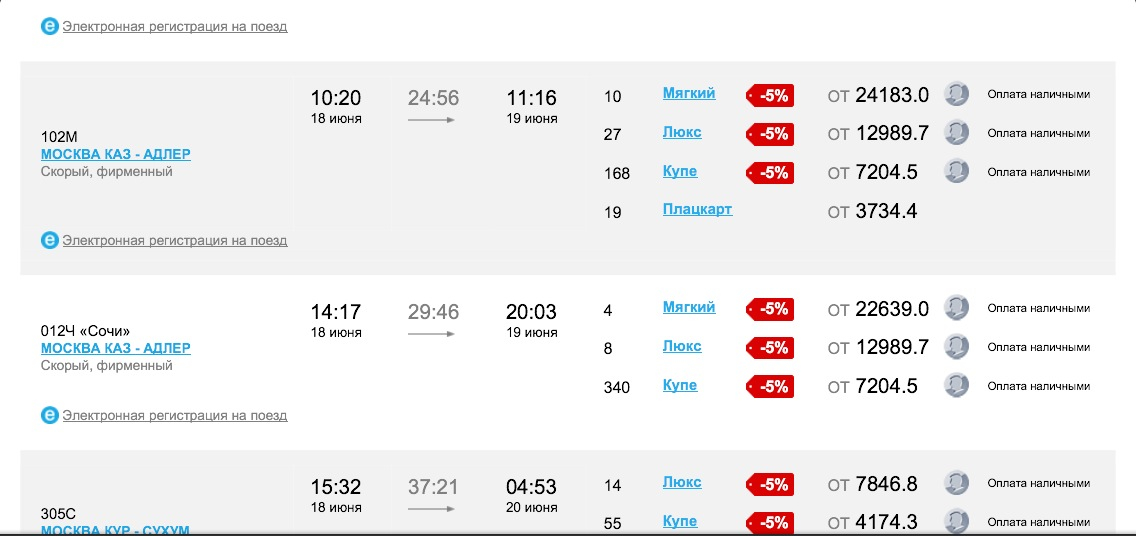Select Люкс class for train 102М
Viewport: 1136px width, 536px height.
pyautogui.click(x=682, y=132)
